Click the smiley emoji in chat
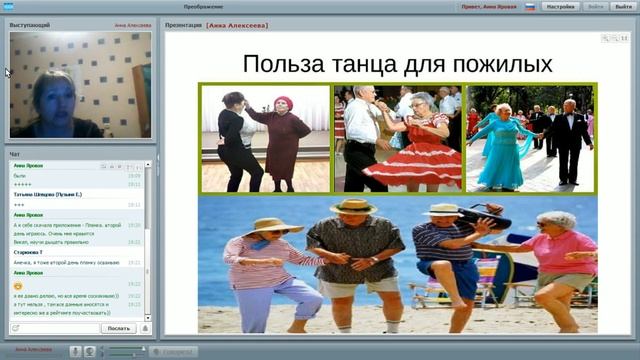 point(18,286)
